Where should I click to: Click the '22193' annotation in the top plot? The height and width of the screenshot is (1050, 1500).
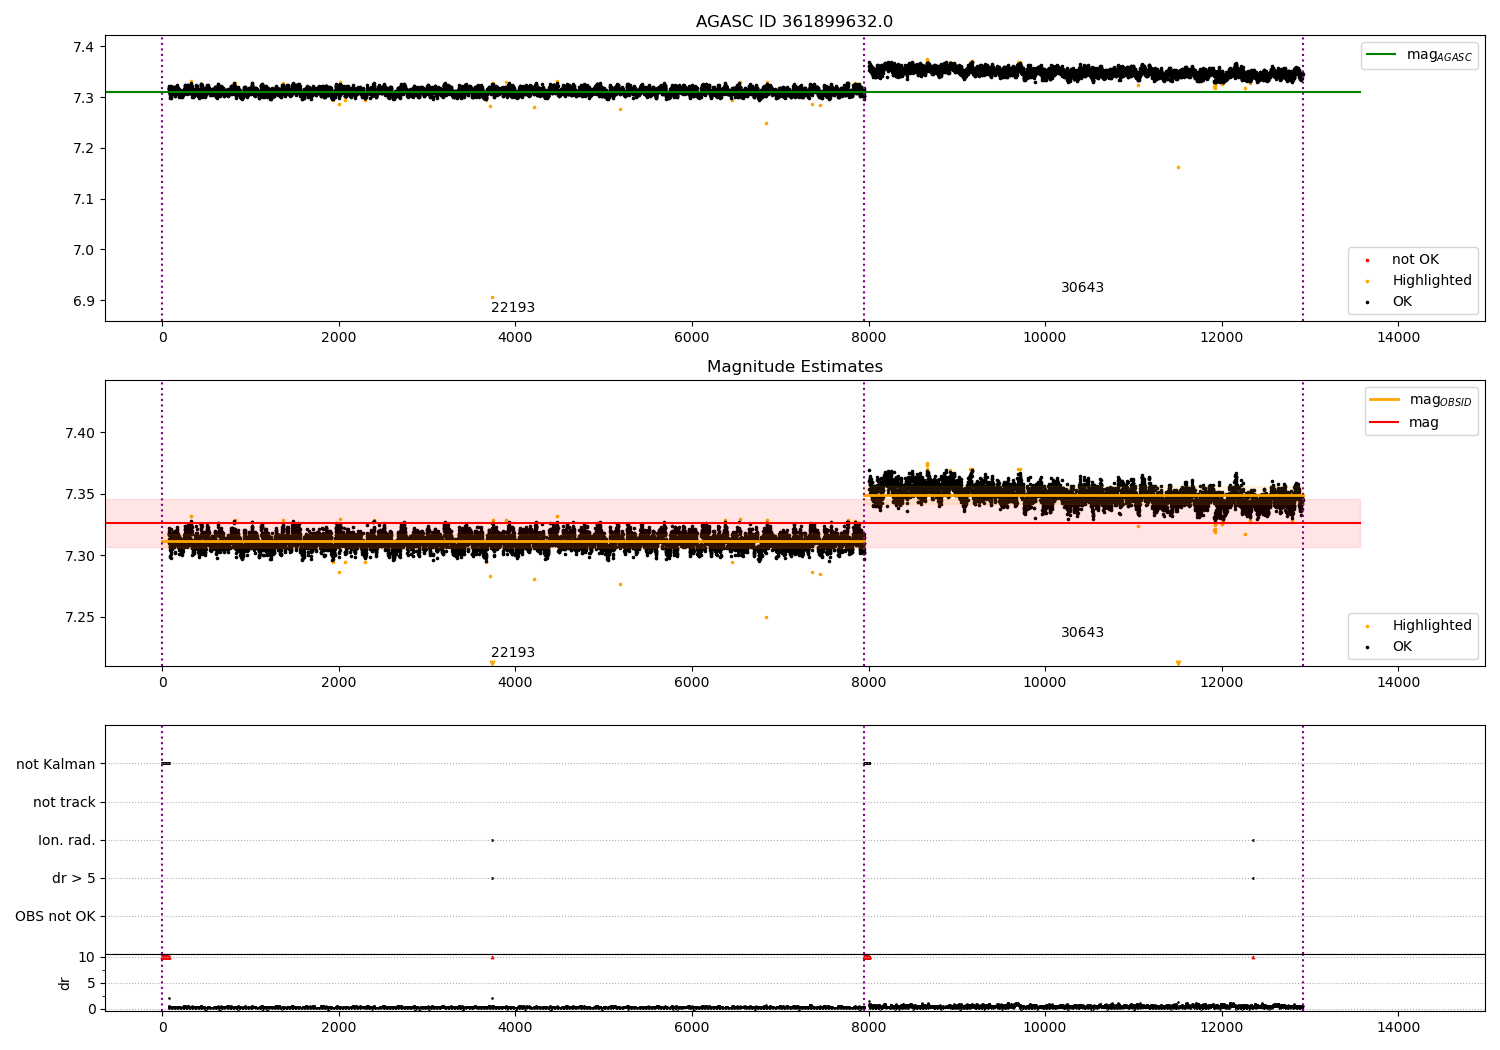coord(513,308)
